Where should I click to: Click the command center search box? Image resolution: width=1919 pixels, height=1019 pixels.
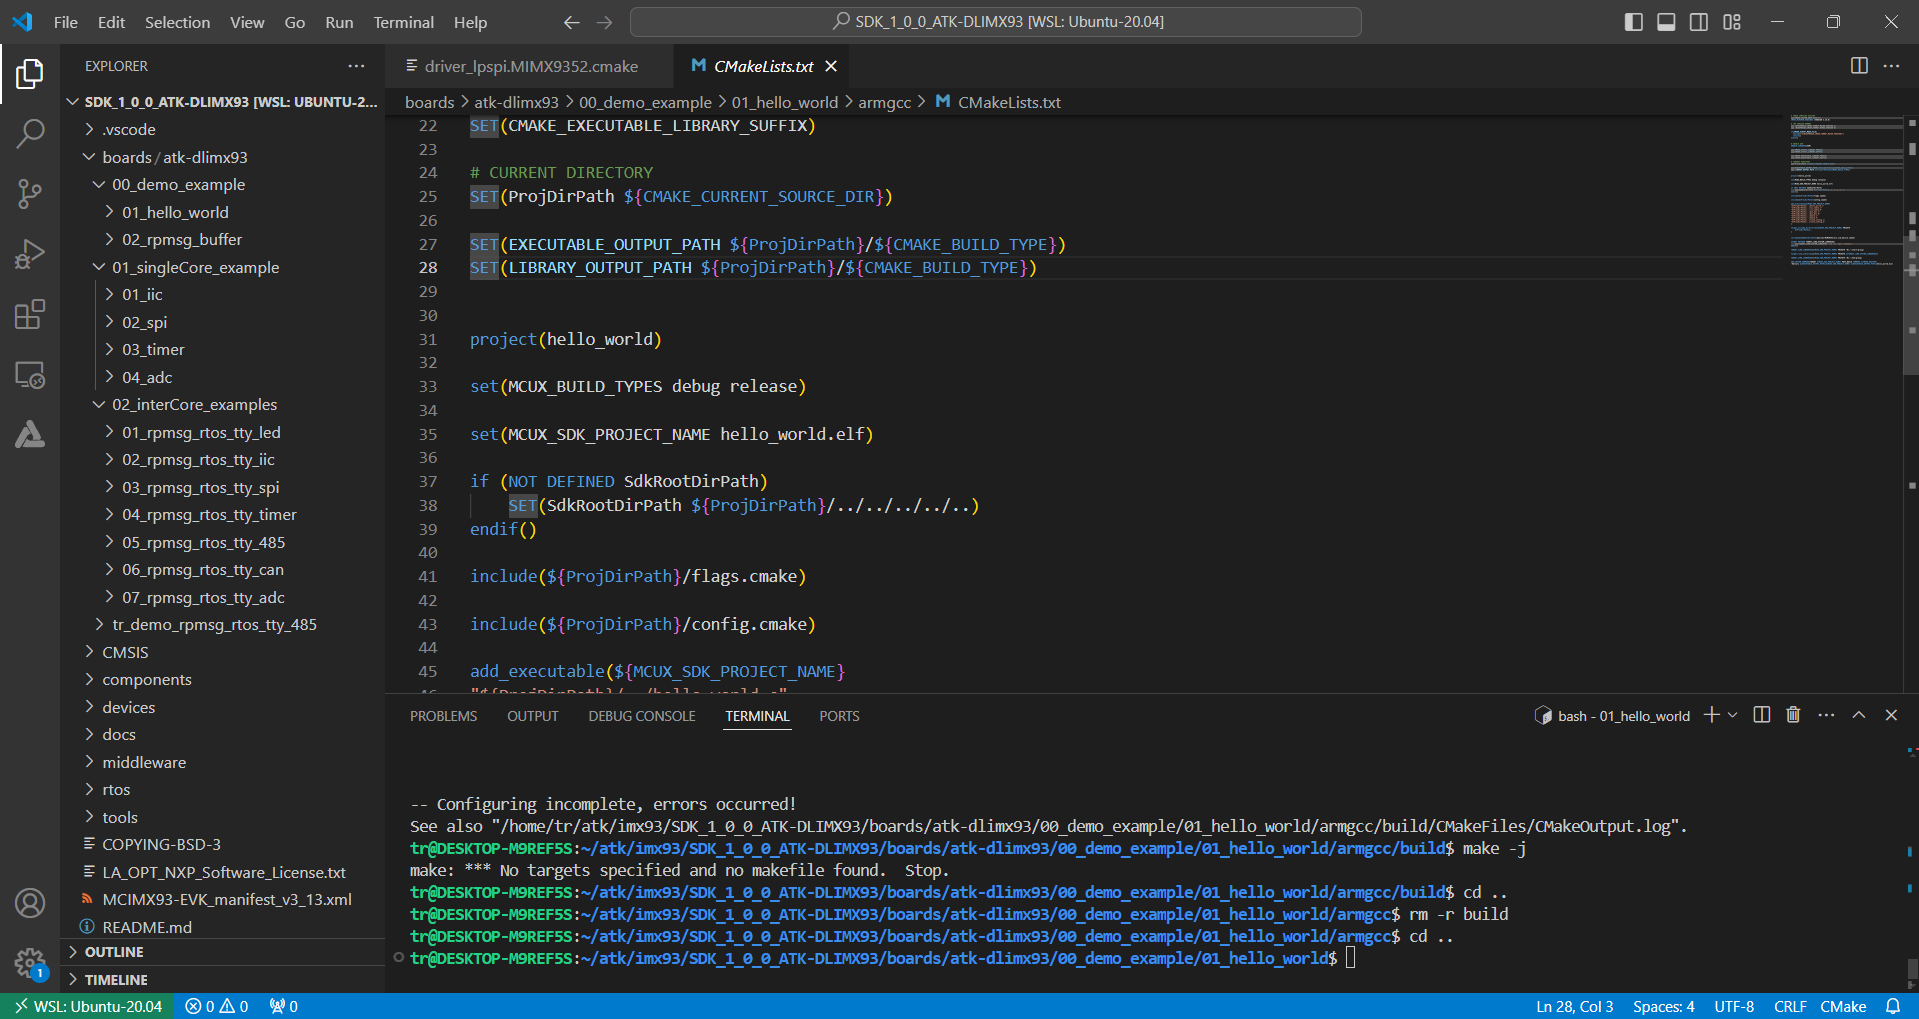pos(996,22)
